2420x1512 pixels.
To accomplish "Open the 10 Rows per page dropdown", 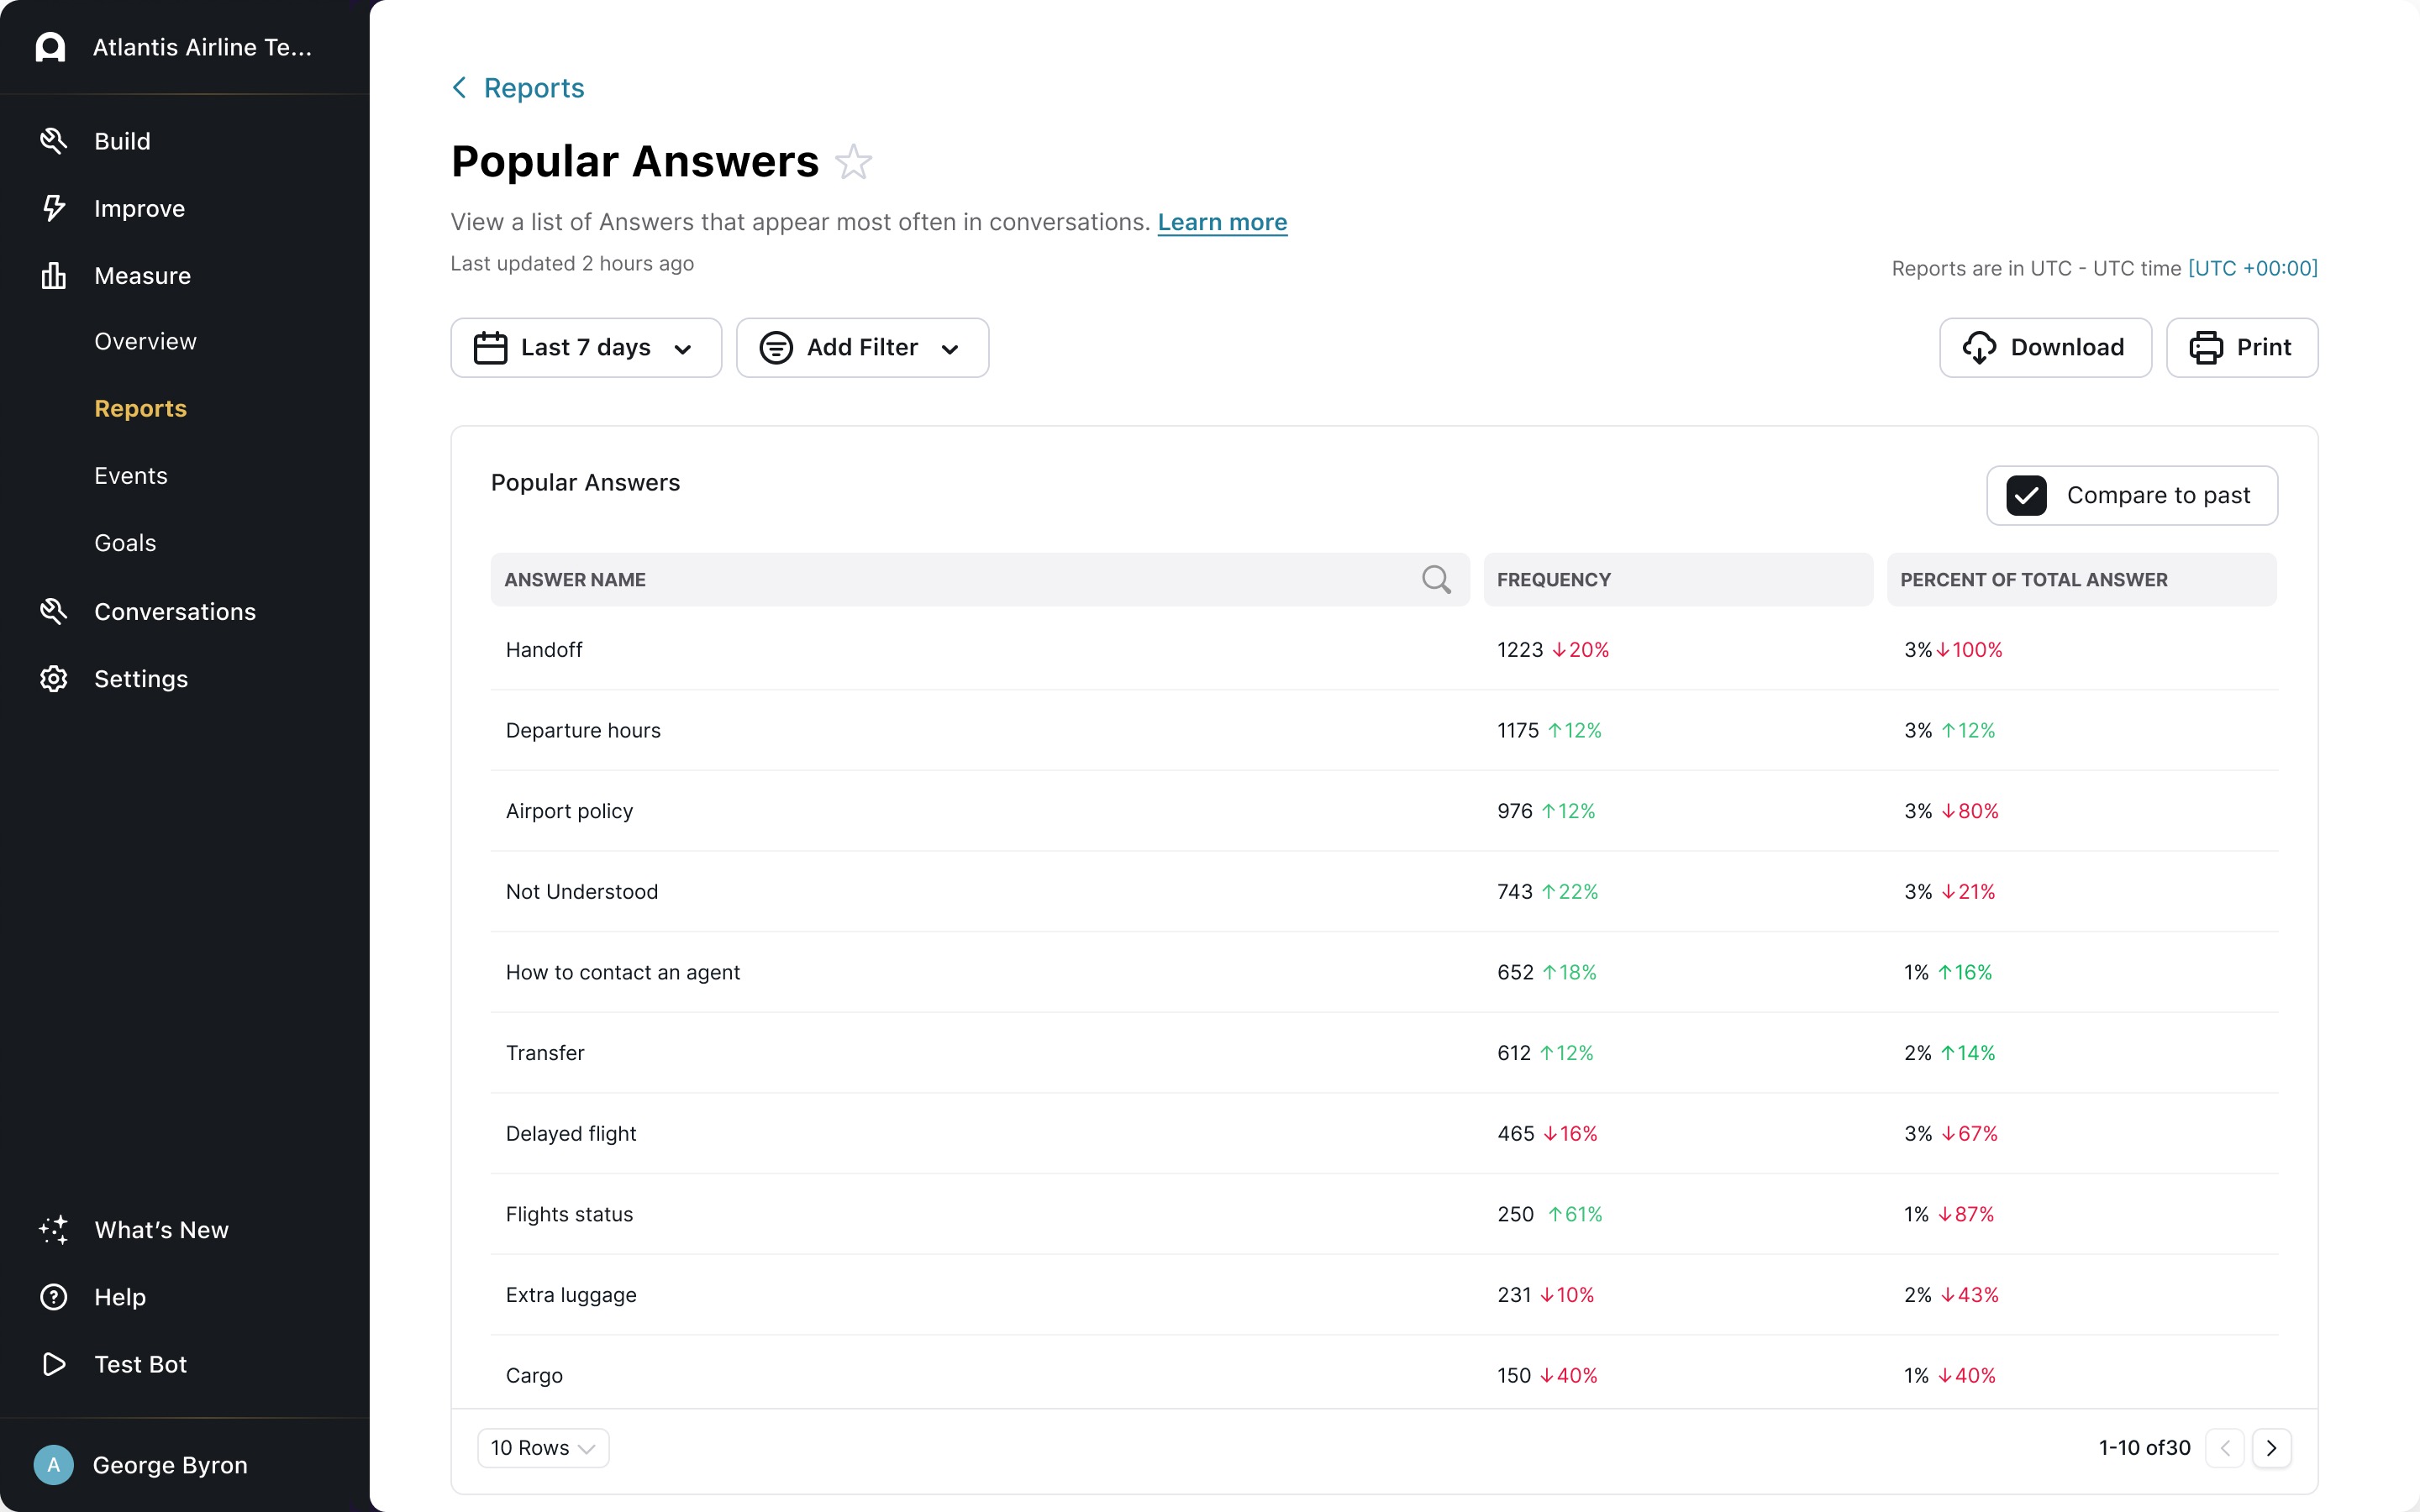I will (x=543, y=1448).
